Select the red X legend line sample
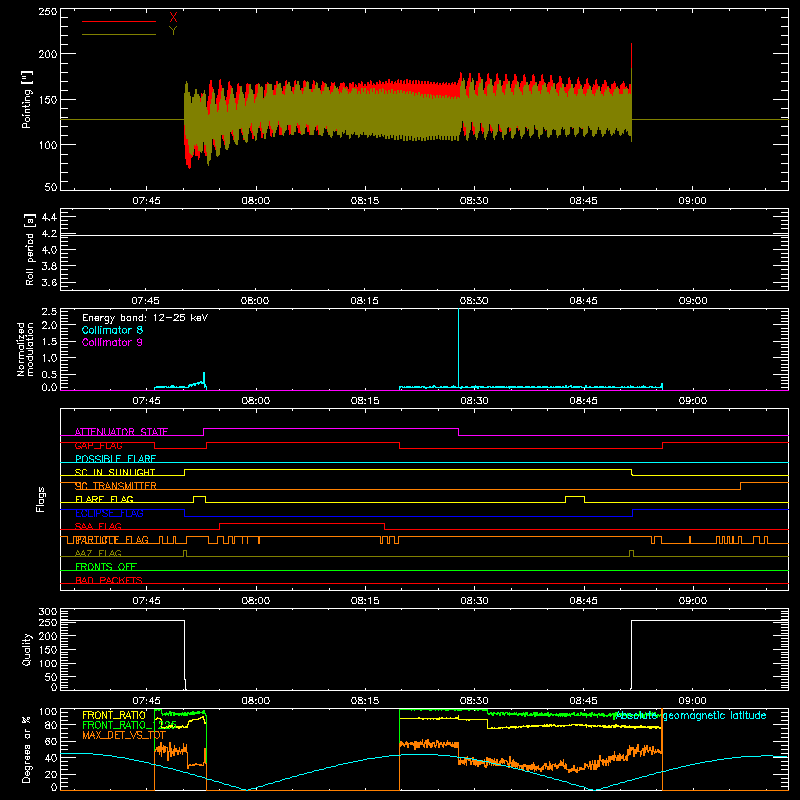 coord(119,21)
